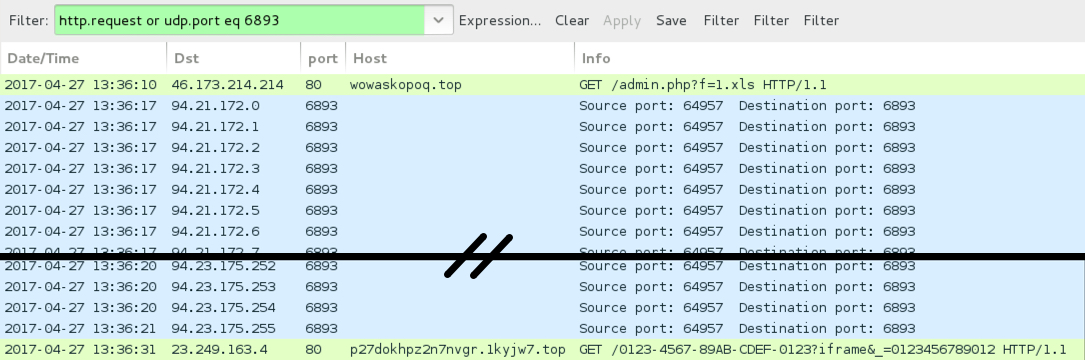Click destination cell 23.249.163.4

(x=219, y=350)
